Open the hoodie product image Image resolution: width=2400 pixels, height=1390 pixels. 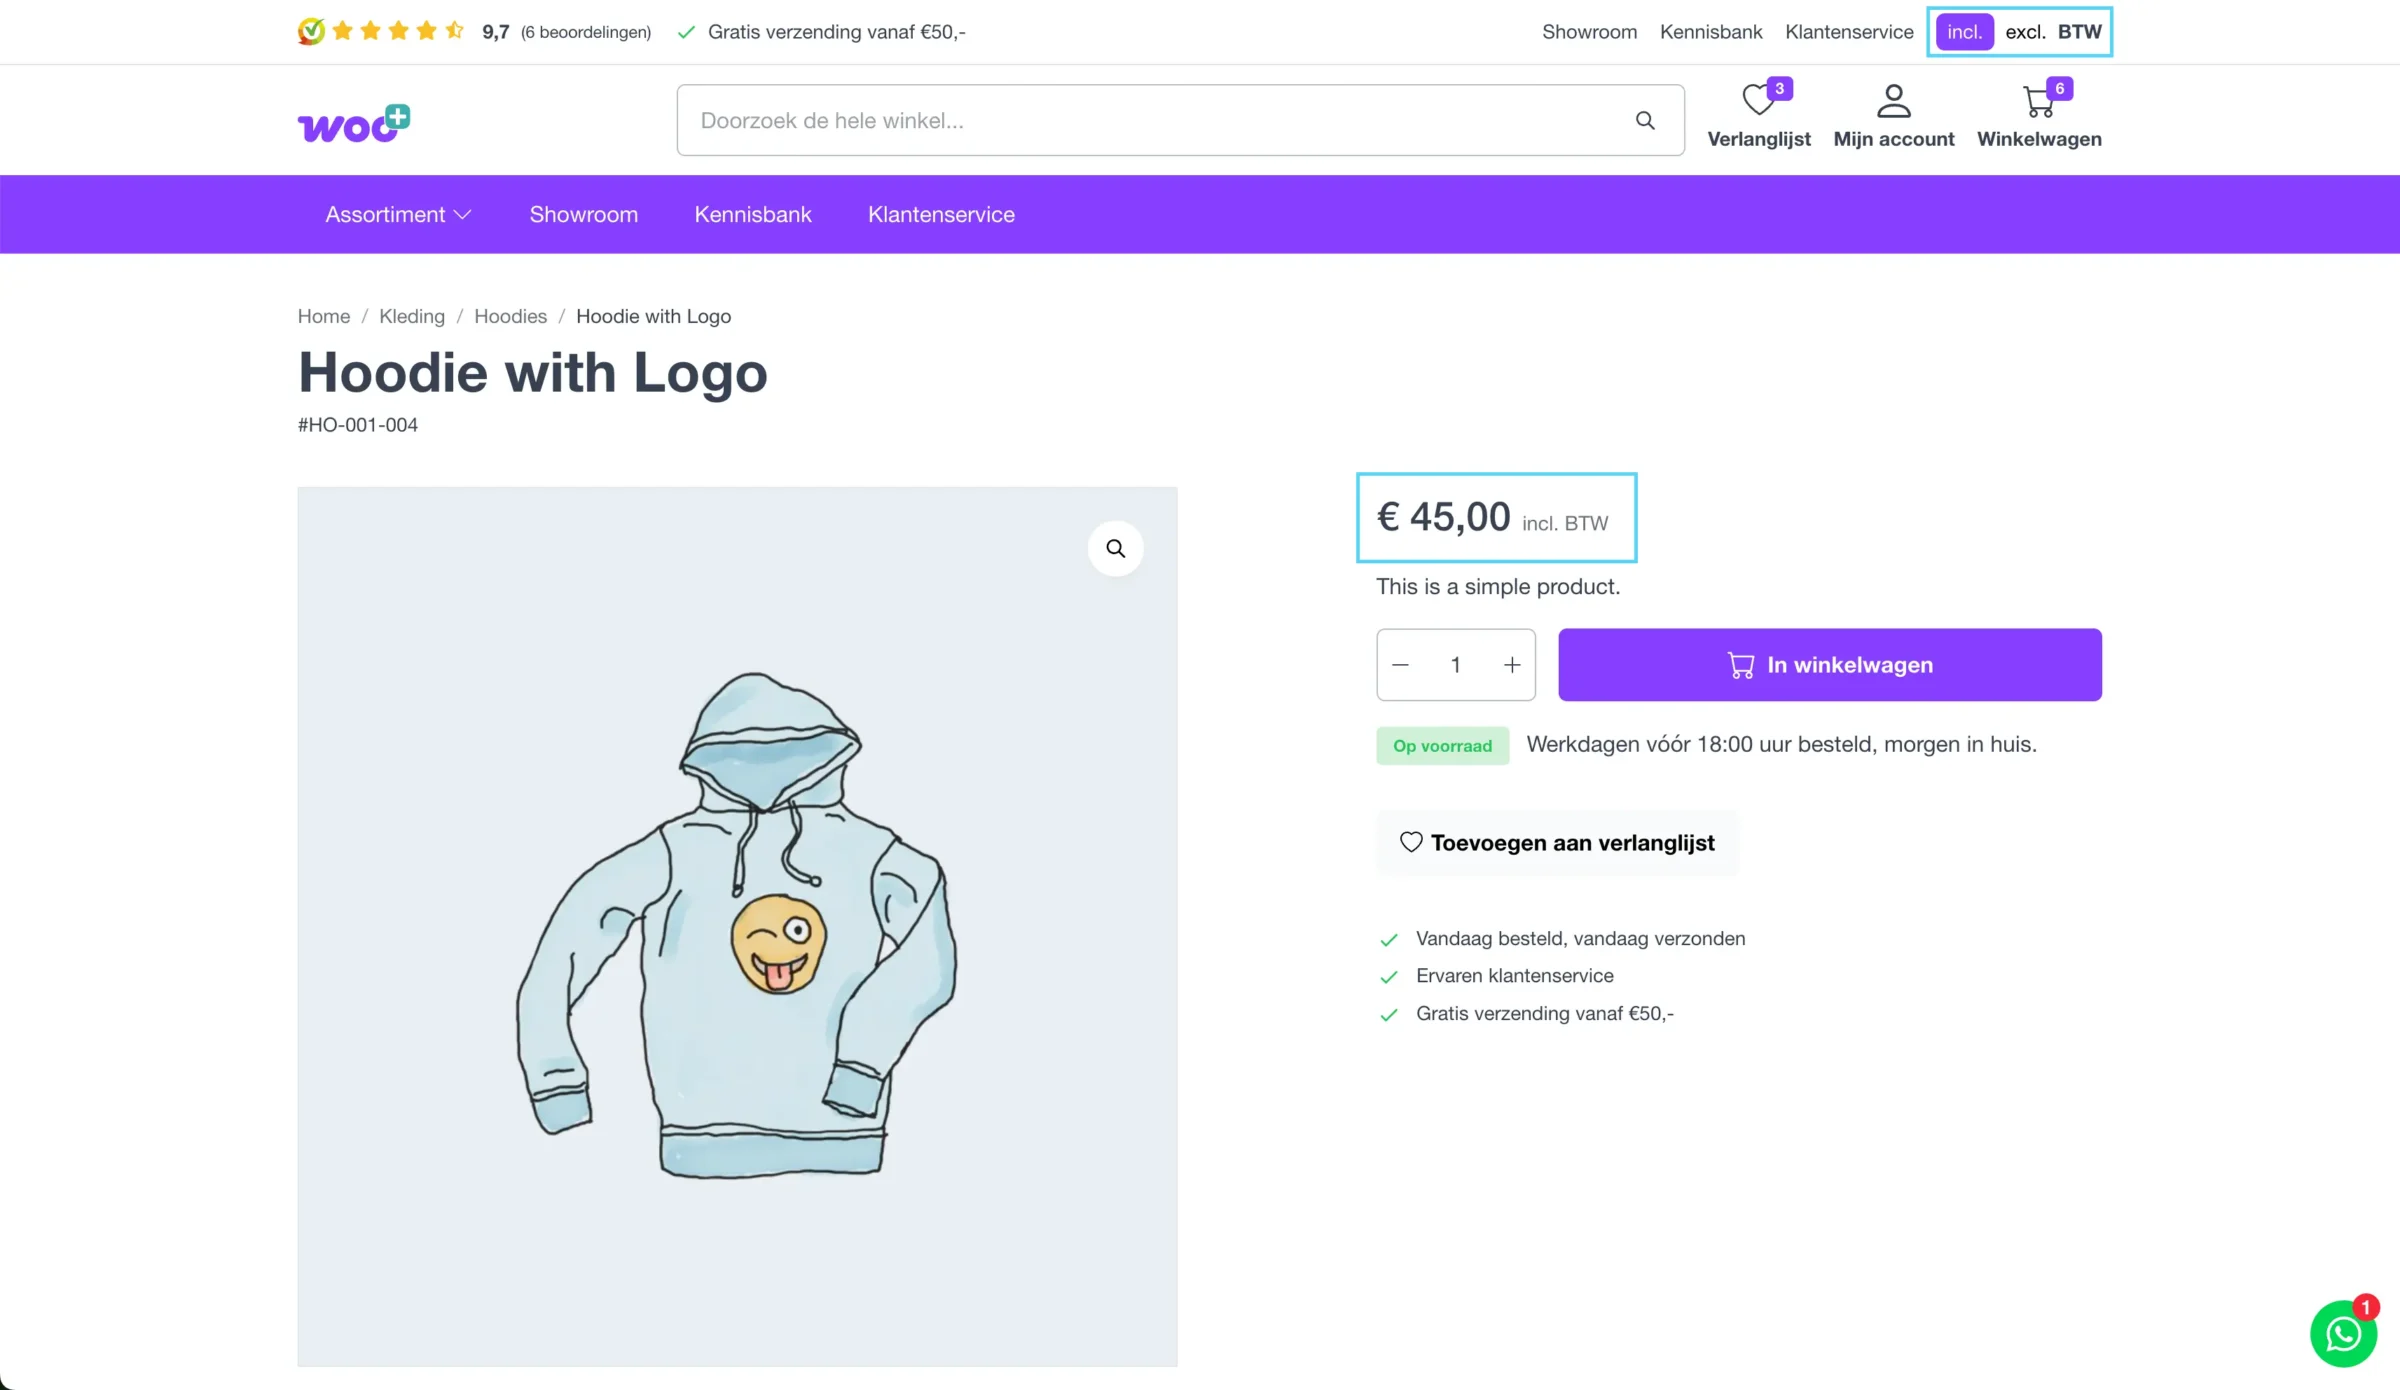point(737,925)
